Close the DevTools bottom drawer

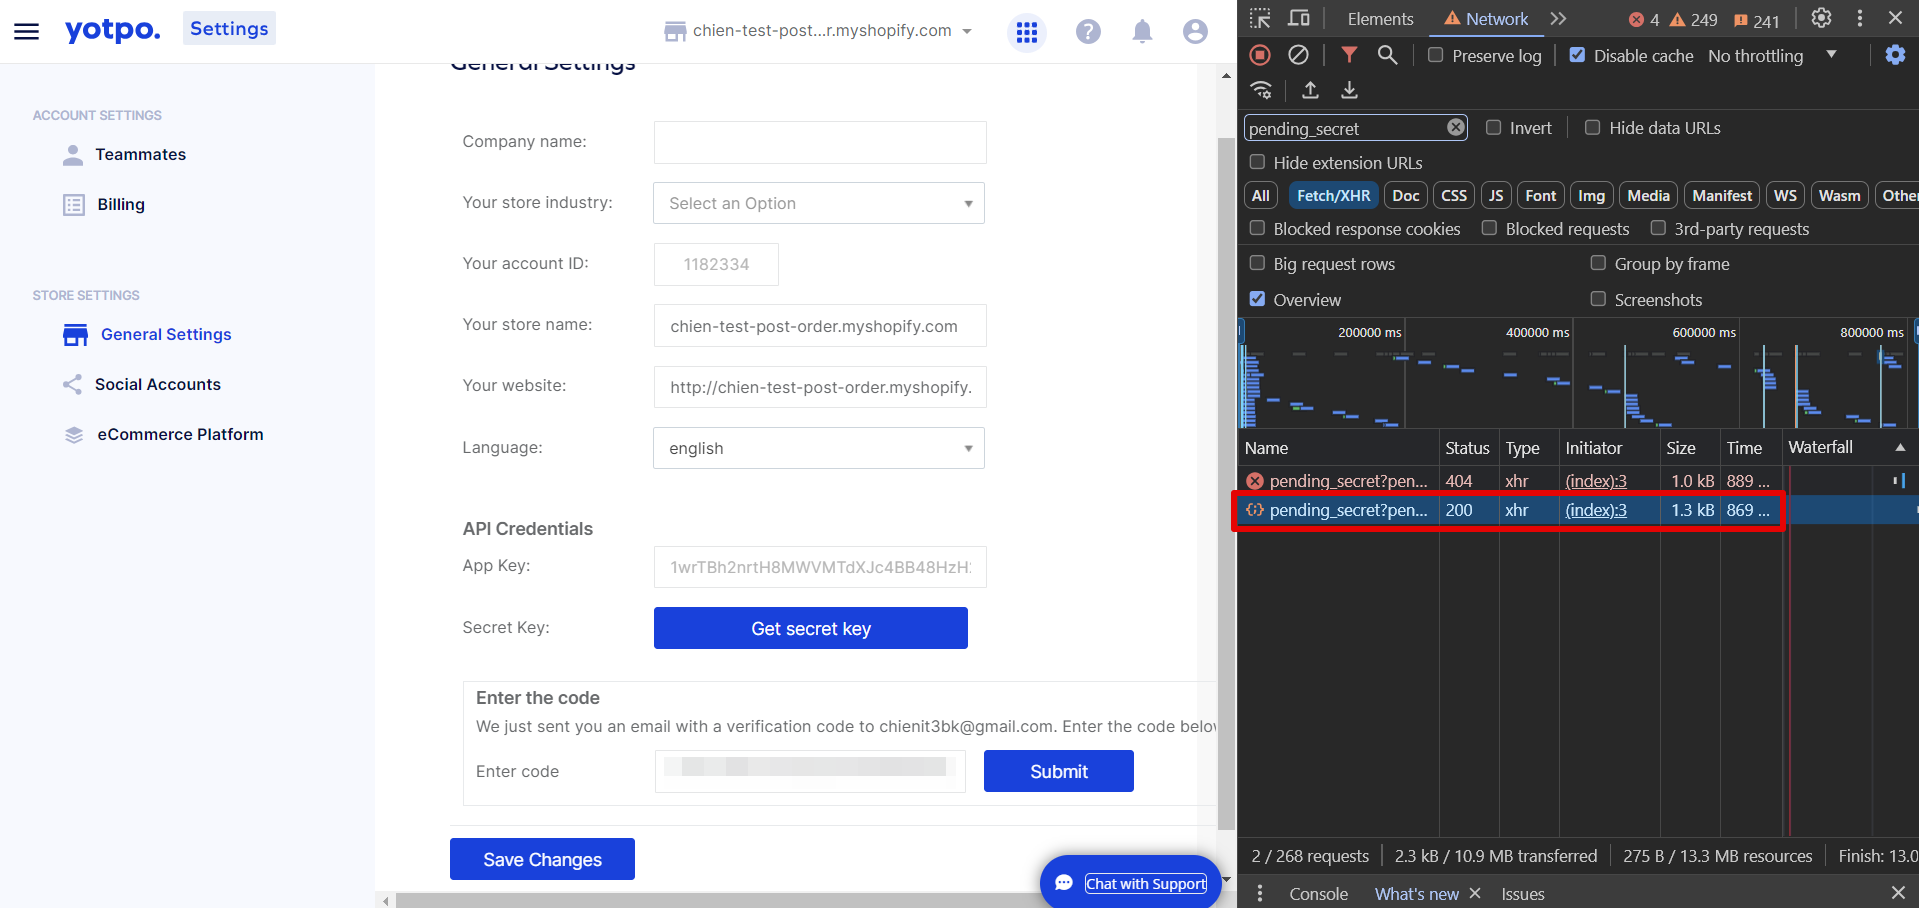[1898, 892]
